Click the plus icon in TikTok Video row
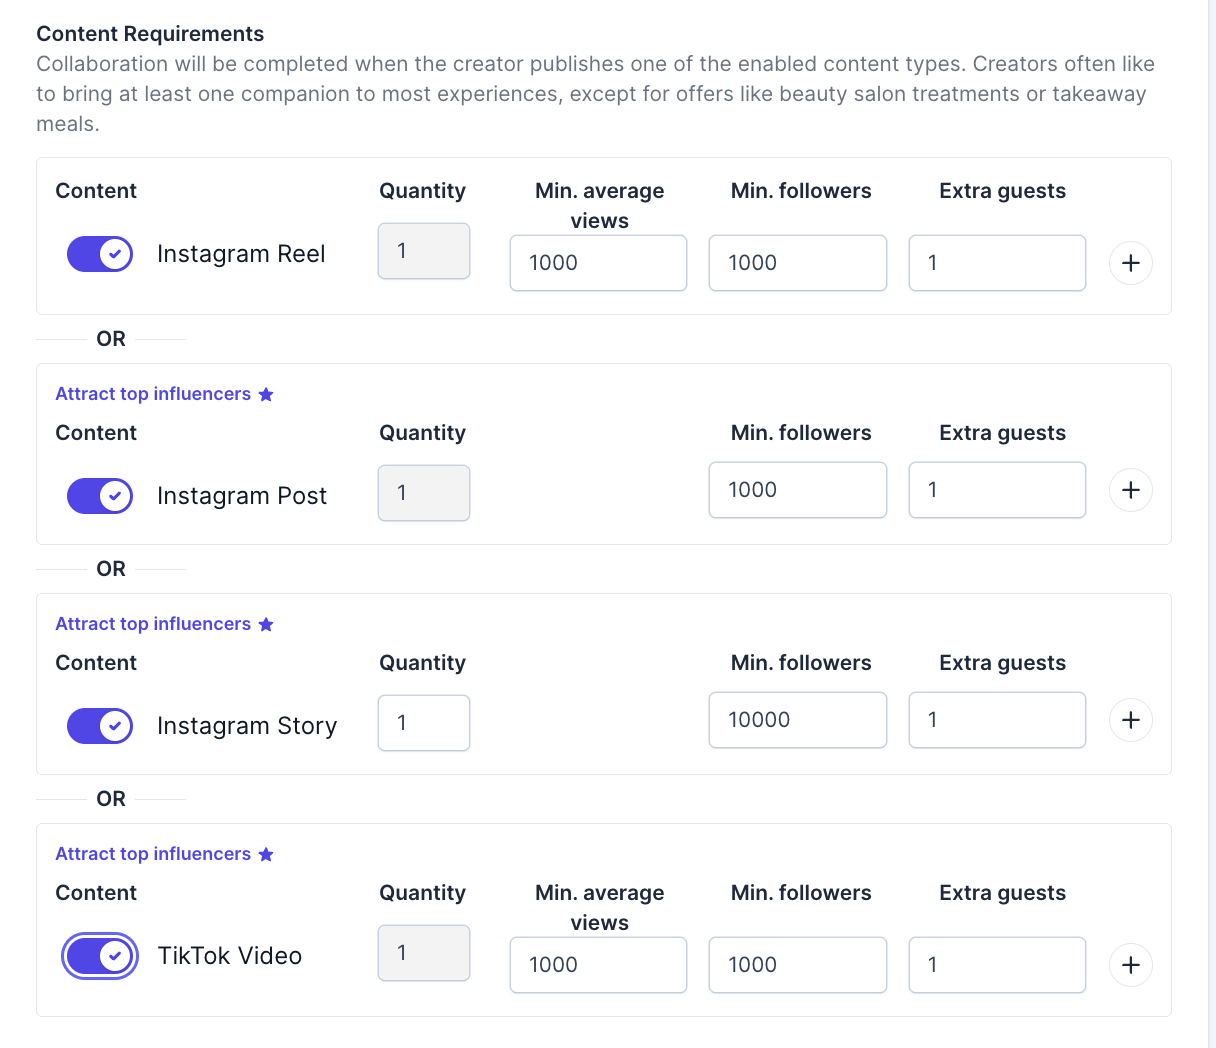The height and width of the screenshot is (1048, 1216). pos(1130,965)
